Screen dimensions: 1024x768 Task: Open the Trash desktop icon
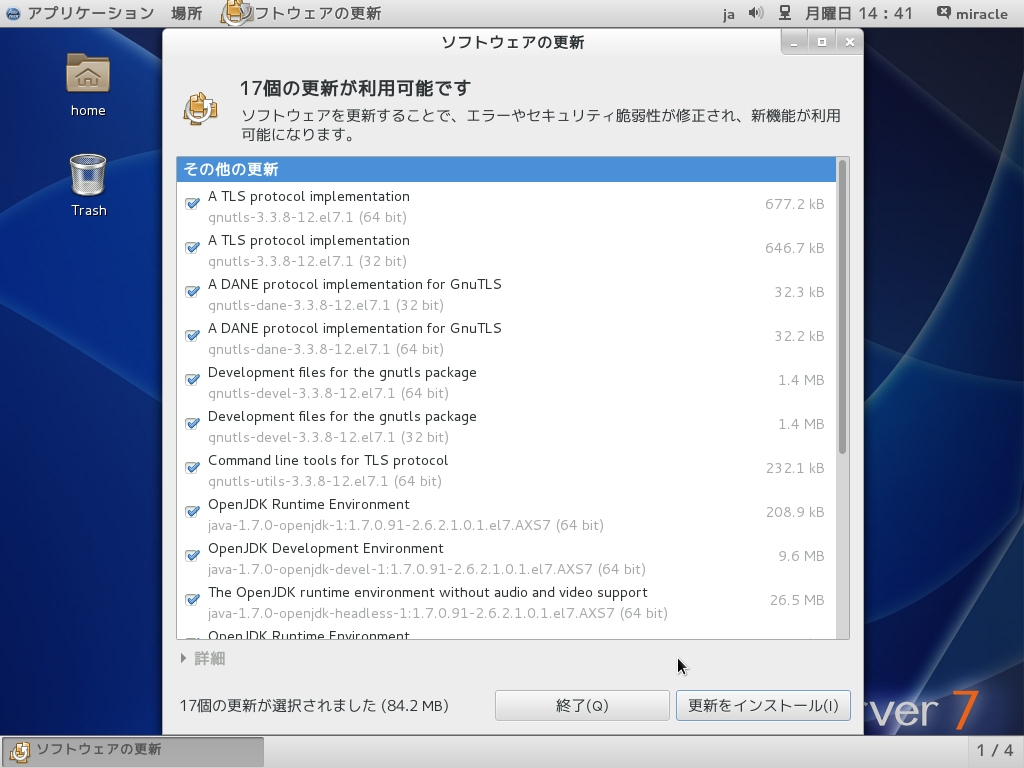(x=88, y=175)
